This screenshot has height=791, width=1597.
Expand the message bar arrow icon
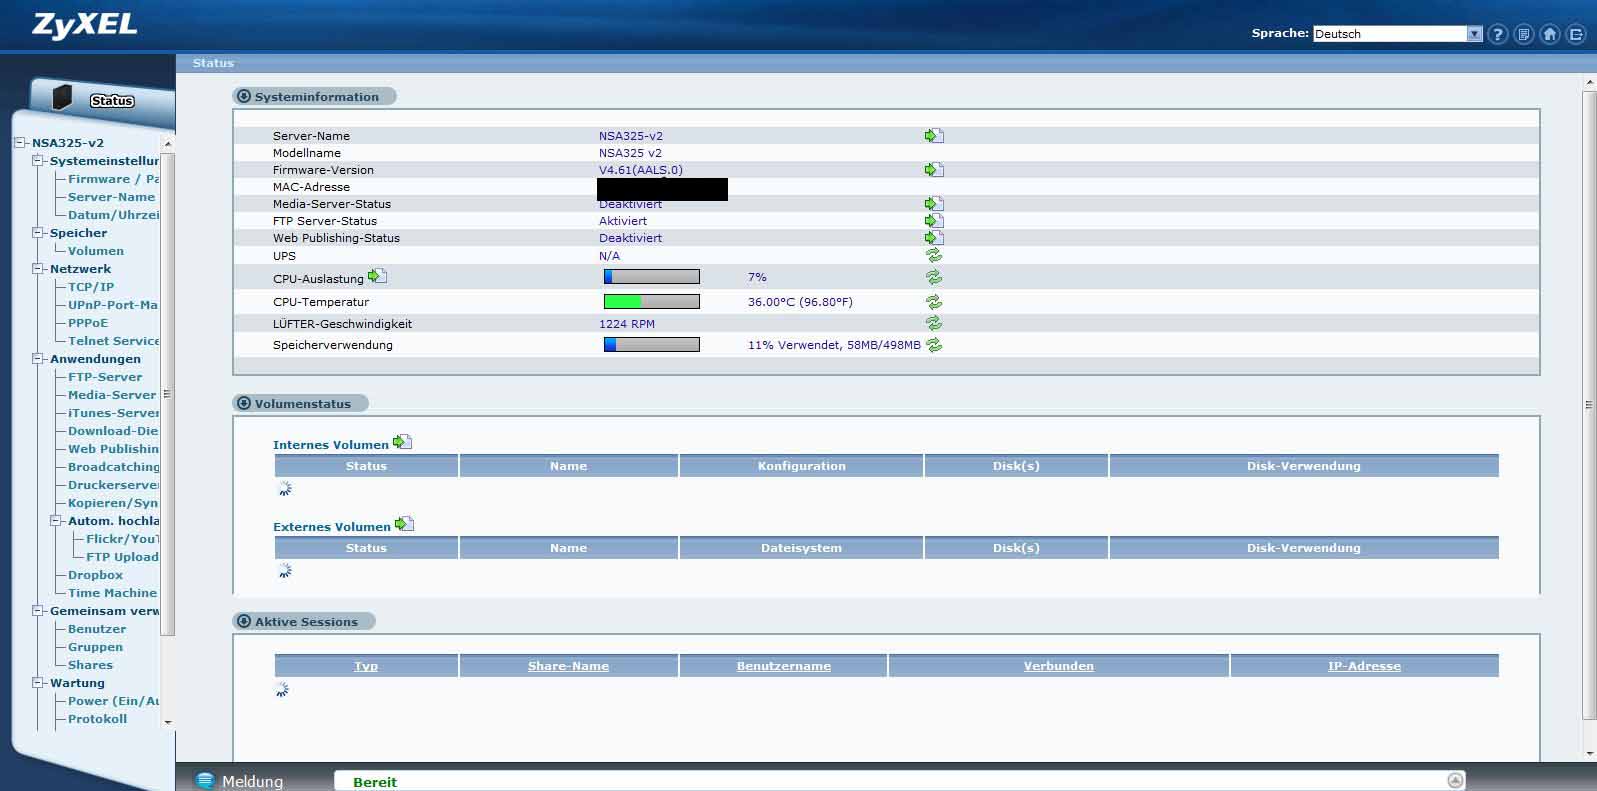coord(1456,780)
